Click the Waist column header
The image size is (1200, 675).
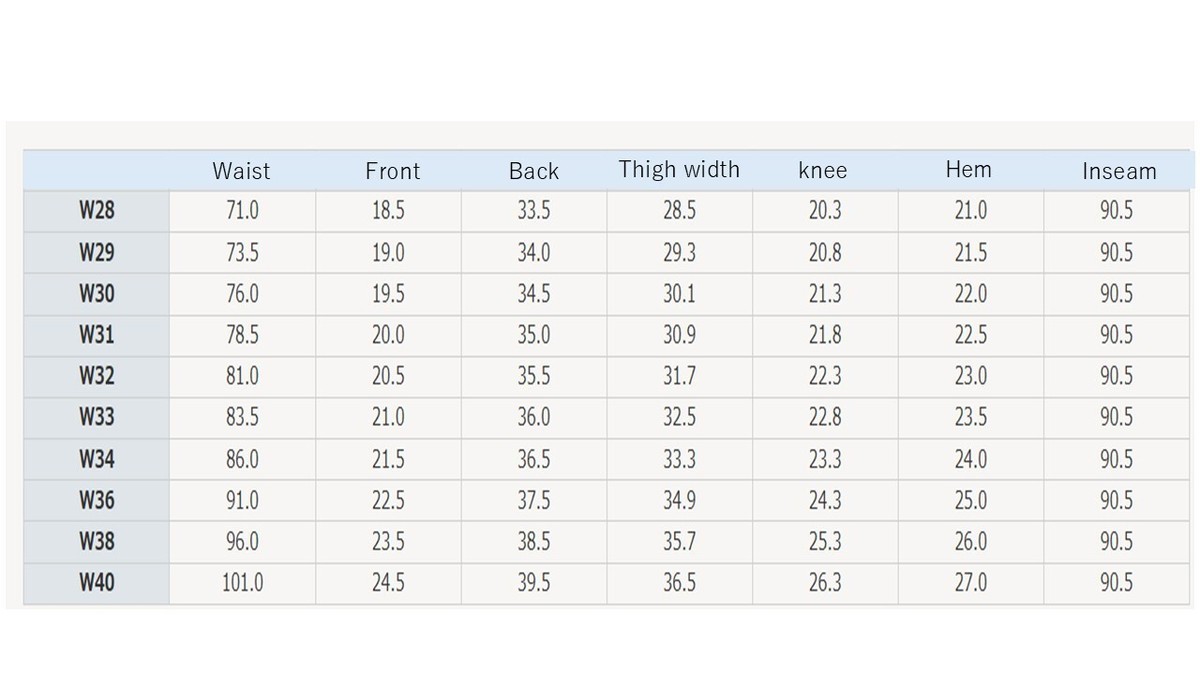click(241, 171)
